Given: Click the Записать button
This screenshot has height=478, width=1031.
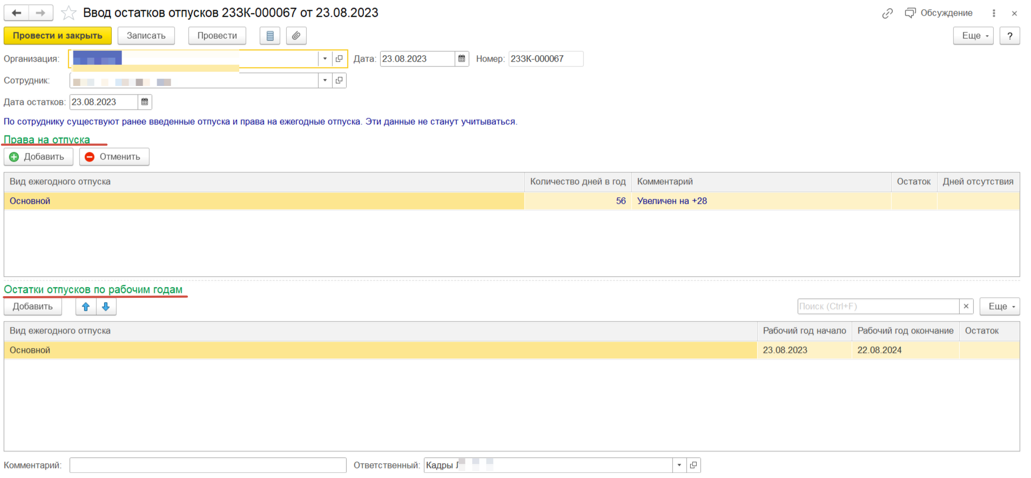Looking at the screenshot, I should [x=146, y=36].
